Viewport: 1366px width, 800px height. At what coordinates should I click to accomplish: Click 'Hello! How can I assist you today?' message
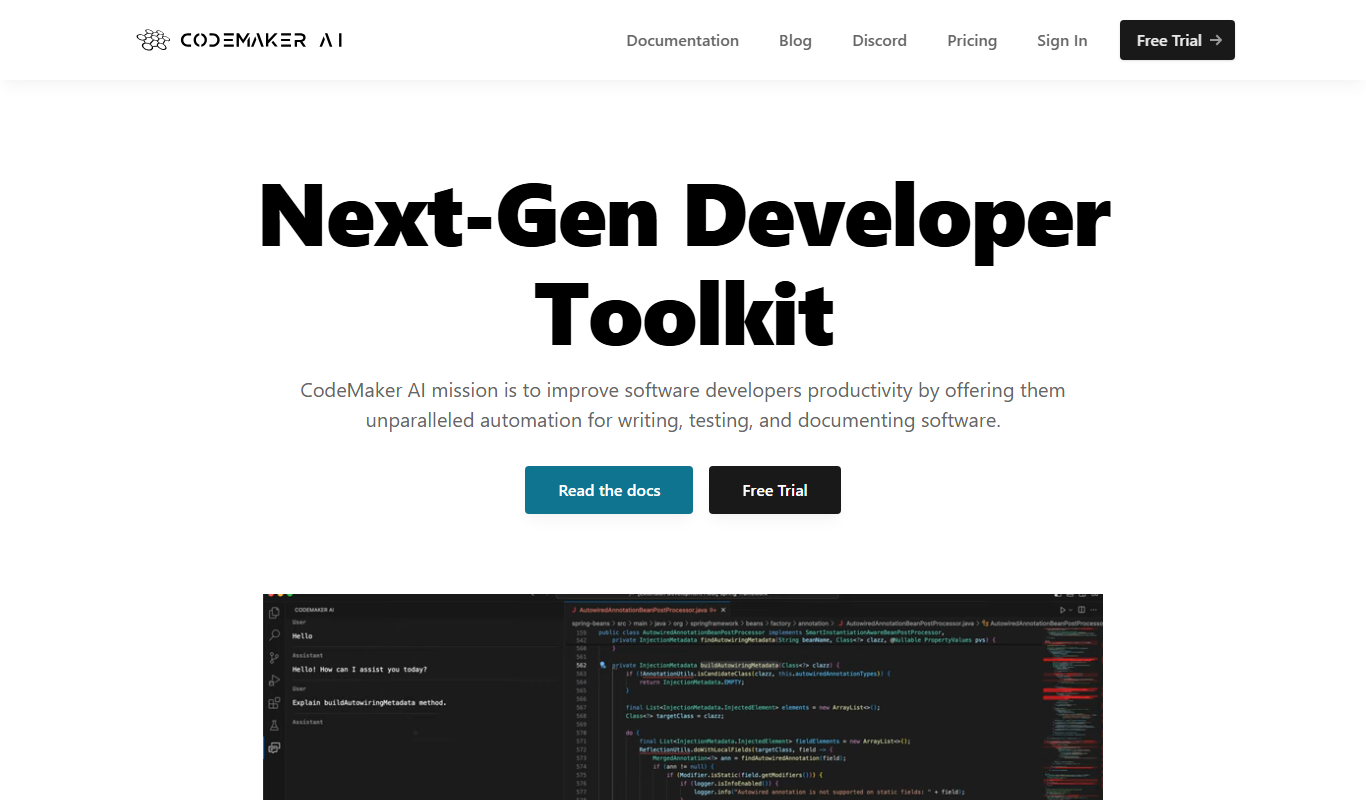point(359,669)
